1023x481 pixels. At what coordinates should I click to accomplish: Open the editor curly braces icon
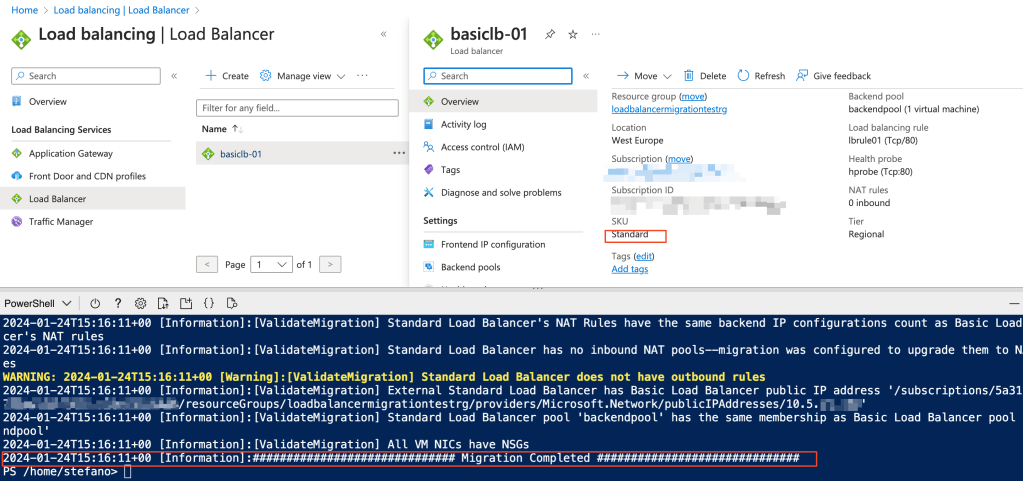tap(209, 303)
